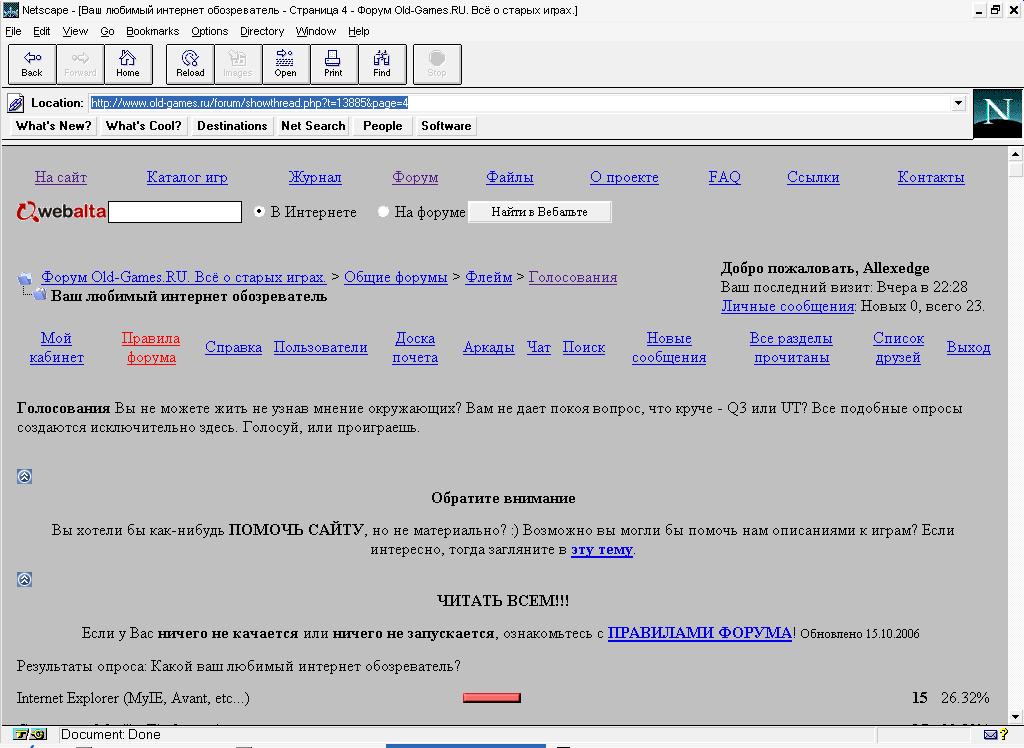The height and width of the screenshot is (748, 1024).
Task: Click the Images toolbar button
Action: (238, 64)
